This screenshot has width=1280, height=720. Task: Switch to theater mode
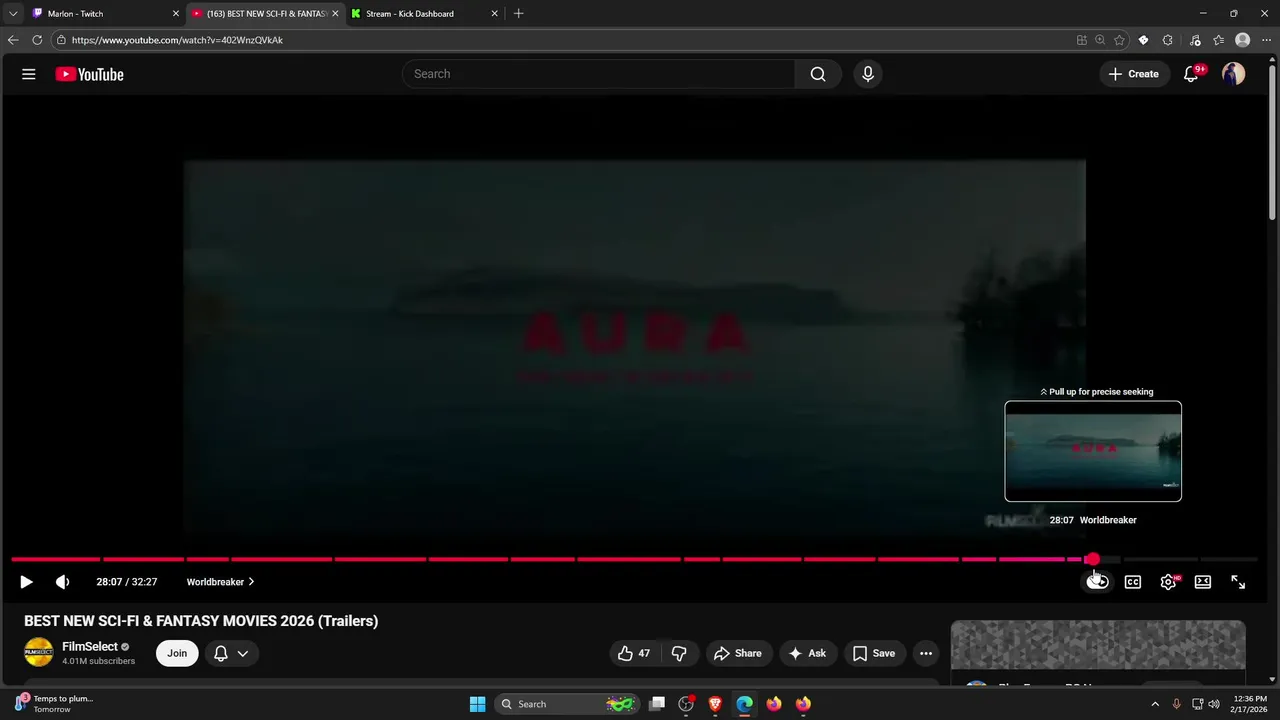(1203, 582)
